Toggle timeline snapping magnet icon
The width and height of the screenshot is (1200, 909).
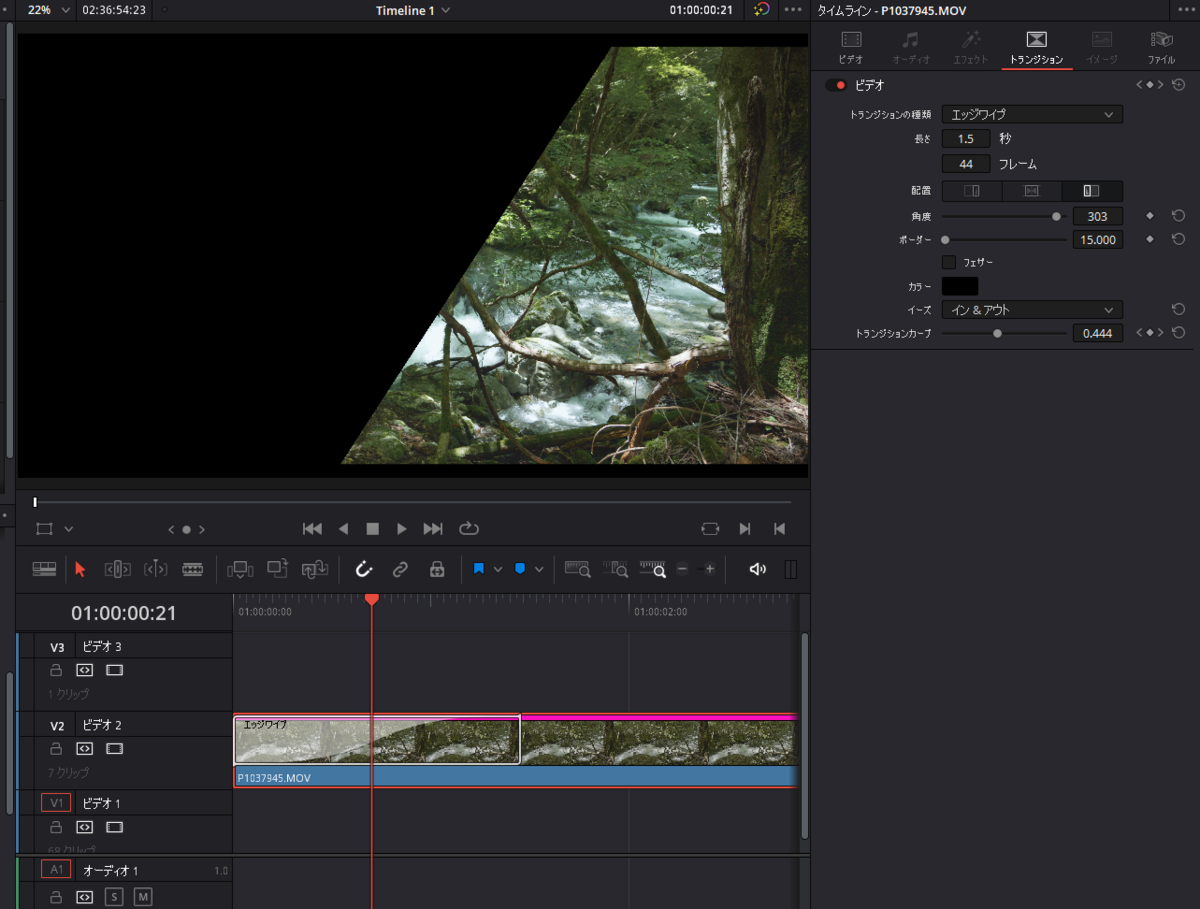point(364,569)
